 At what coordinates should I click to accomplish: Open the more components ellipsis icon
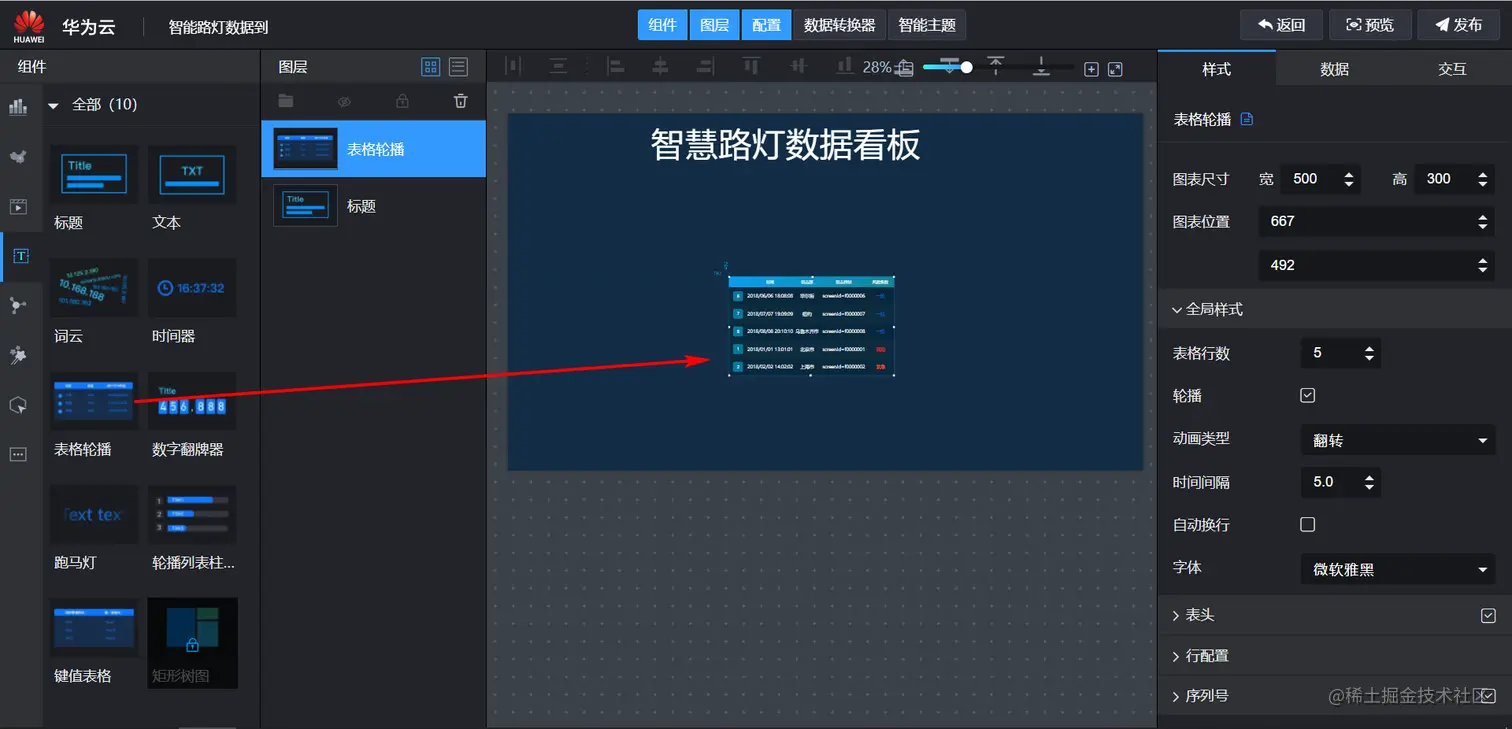pos(18,454)
